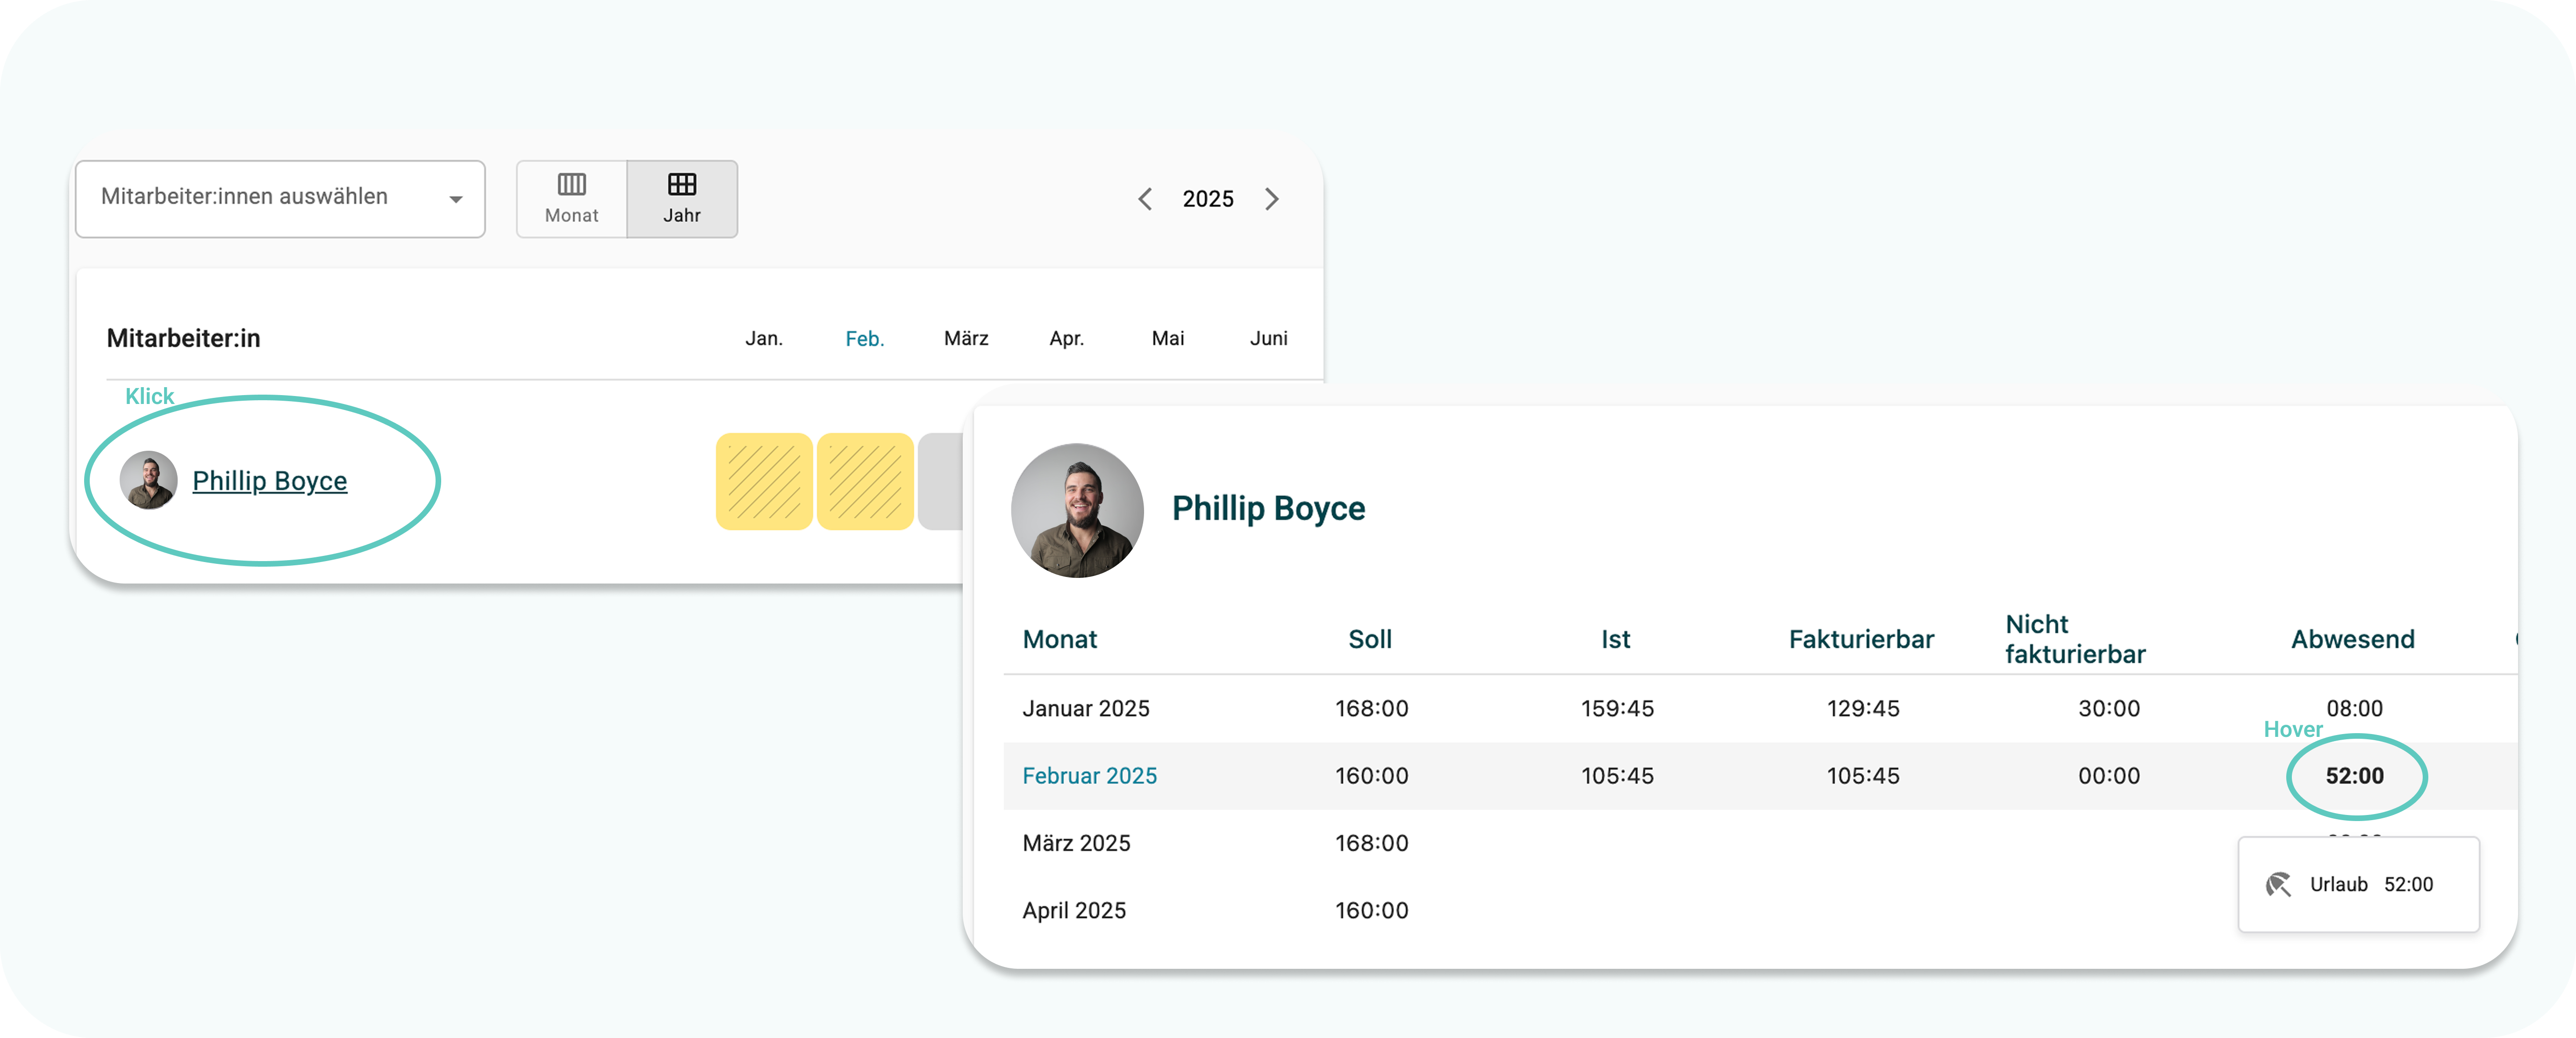2576x1038 pixels.
Task: Select the April 2025 row
Action: pos(1074,910)
